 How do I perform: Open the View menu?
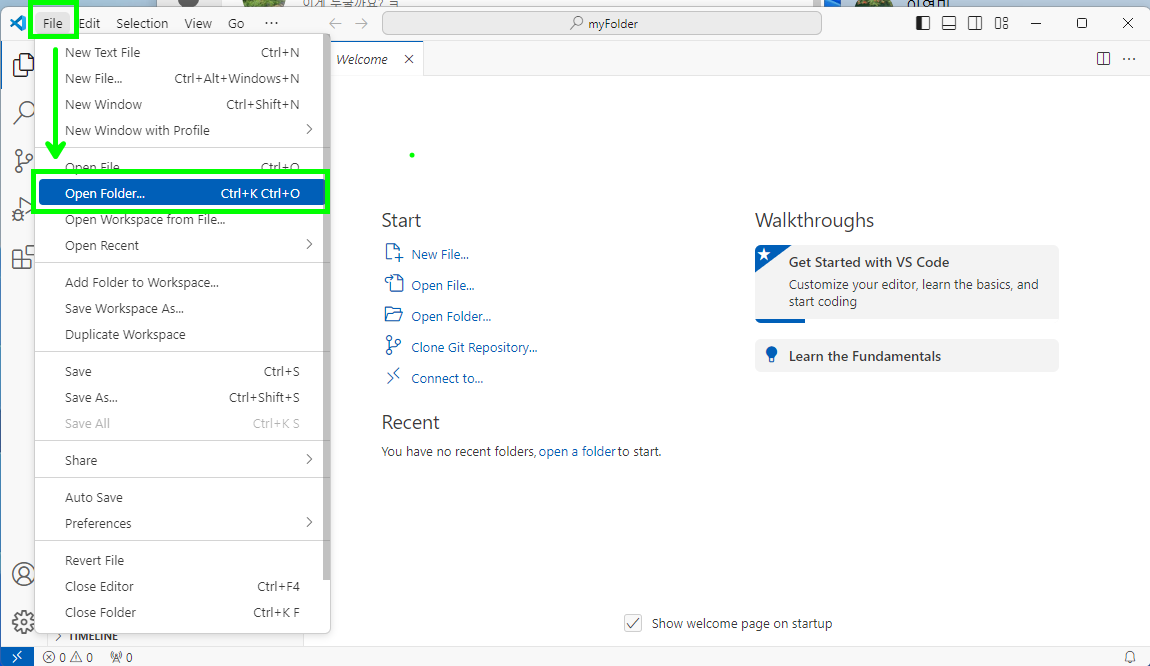198,23
